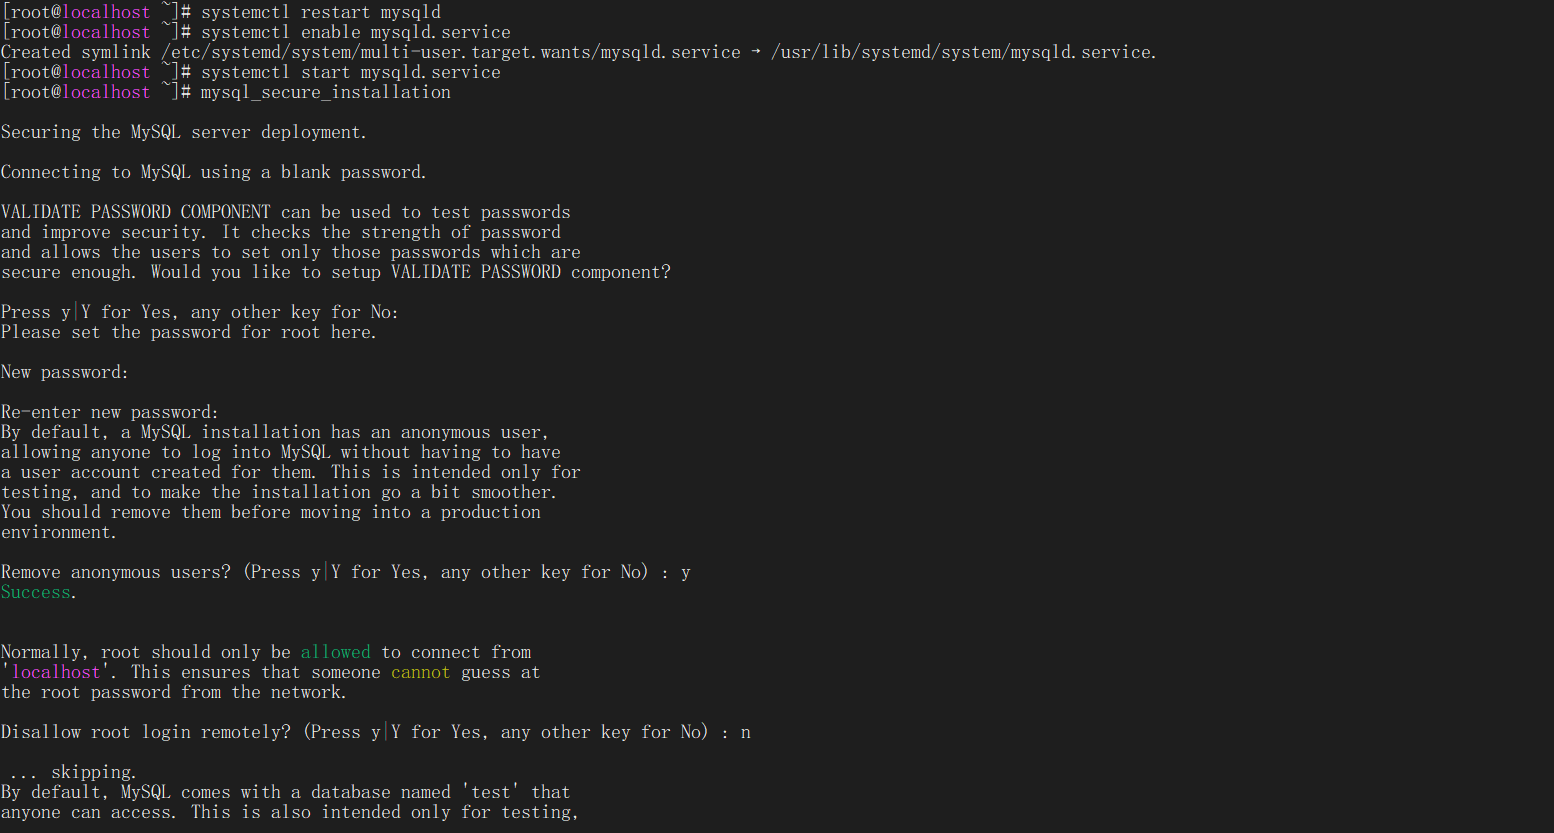Click the 'Re-enter new password:' prompt
Screen dimensions: 1554x833
click(110, 412)
